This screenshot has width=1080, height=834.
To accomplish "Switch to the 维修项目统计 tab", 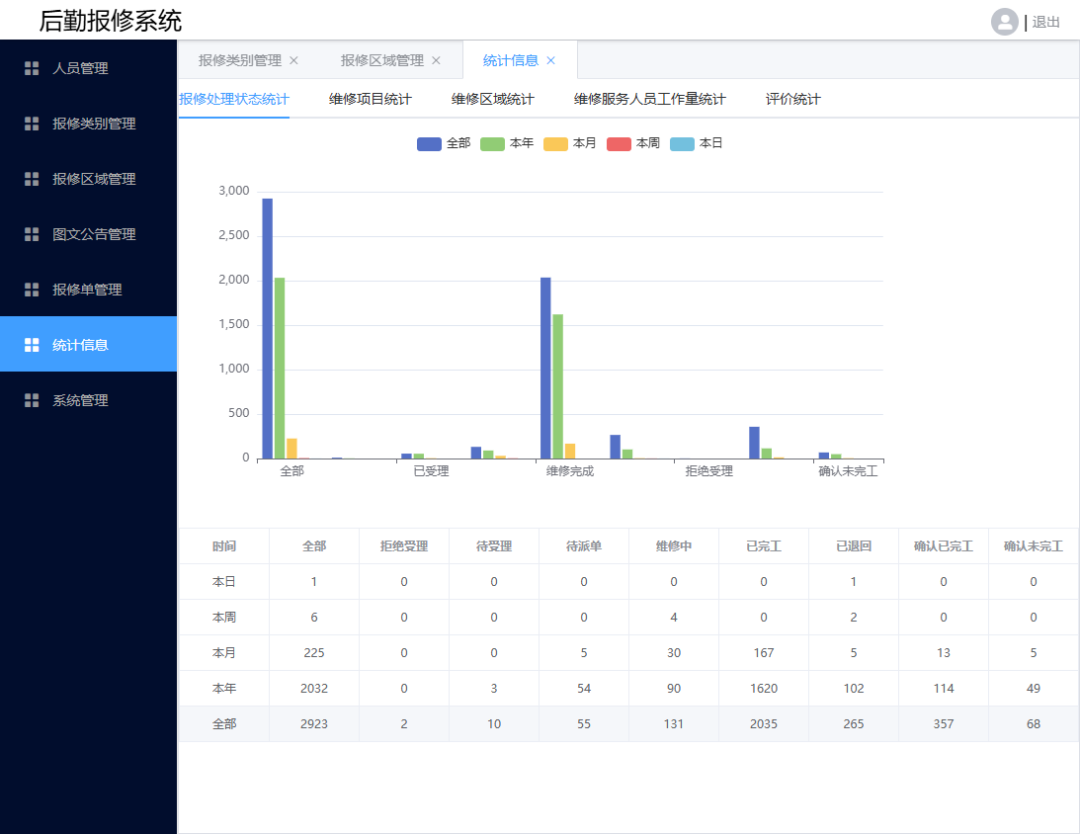I will [x=370, y=99].
